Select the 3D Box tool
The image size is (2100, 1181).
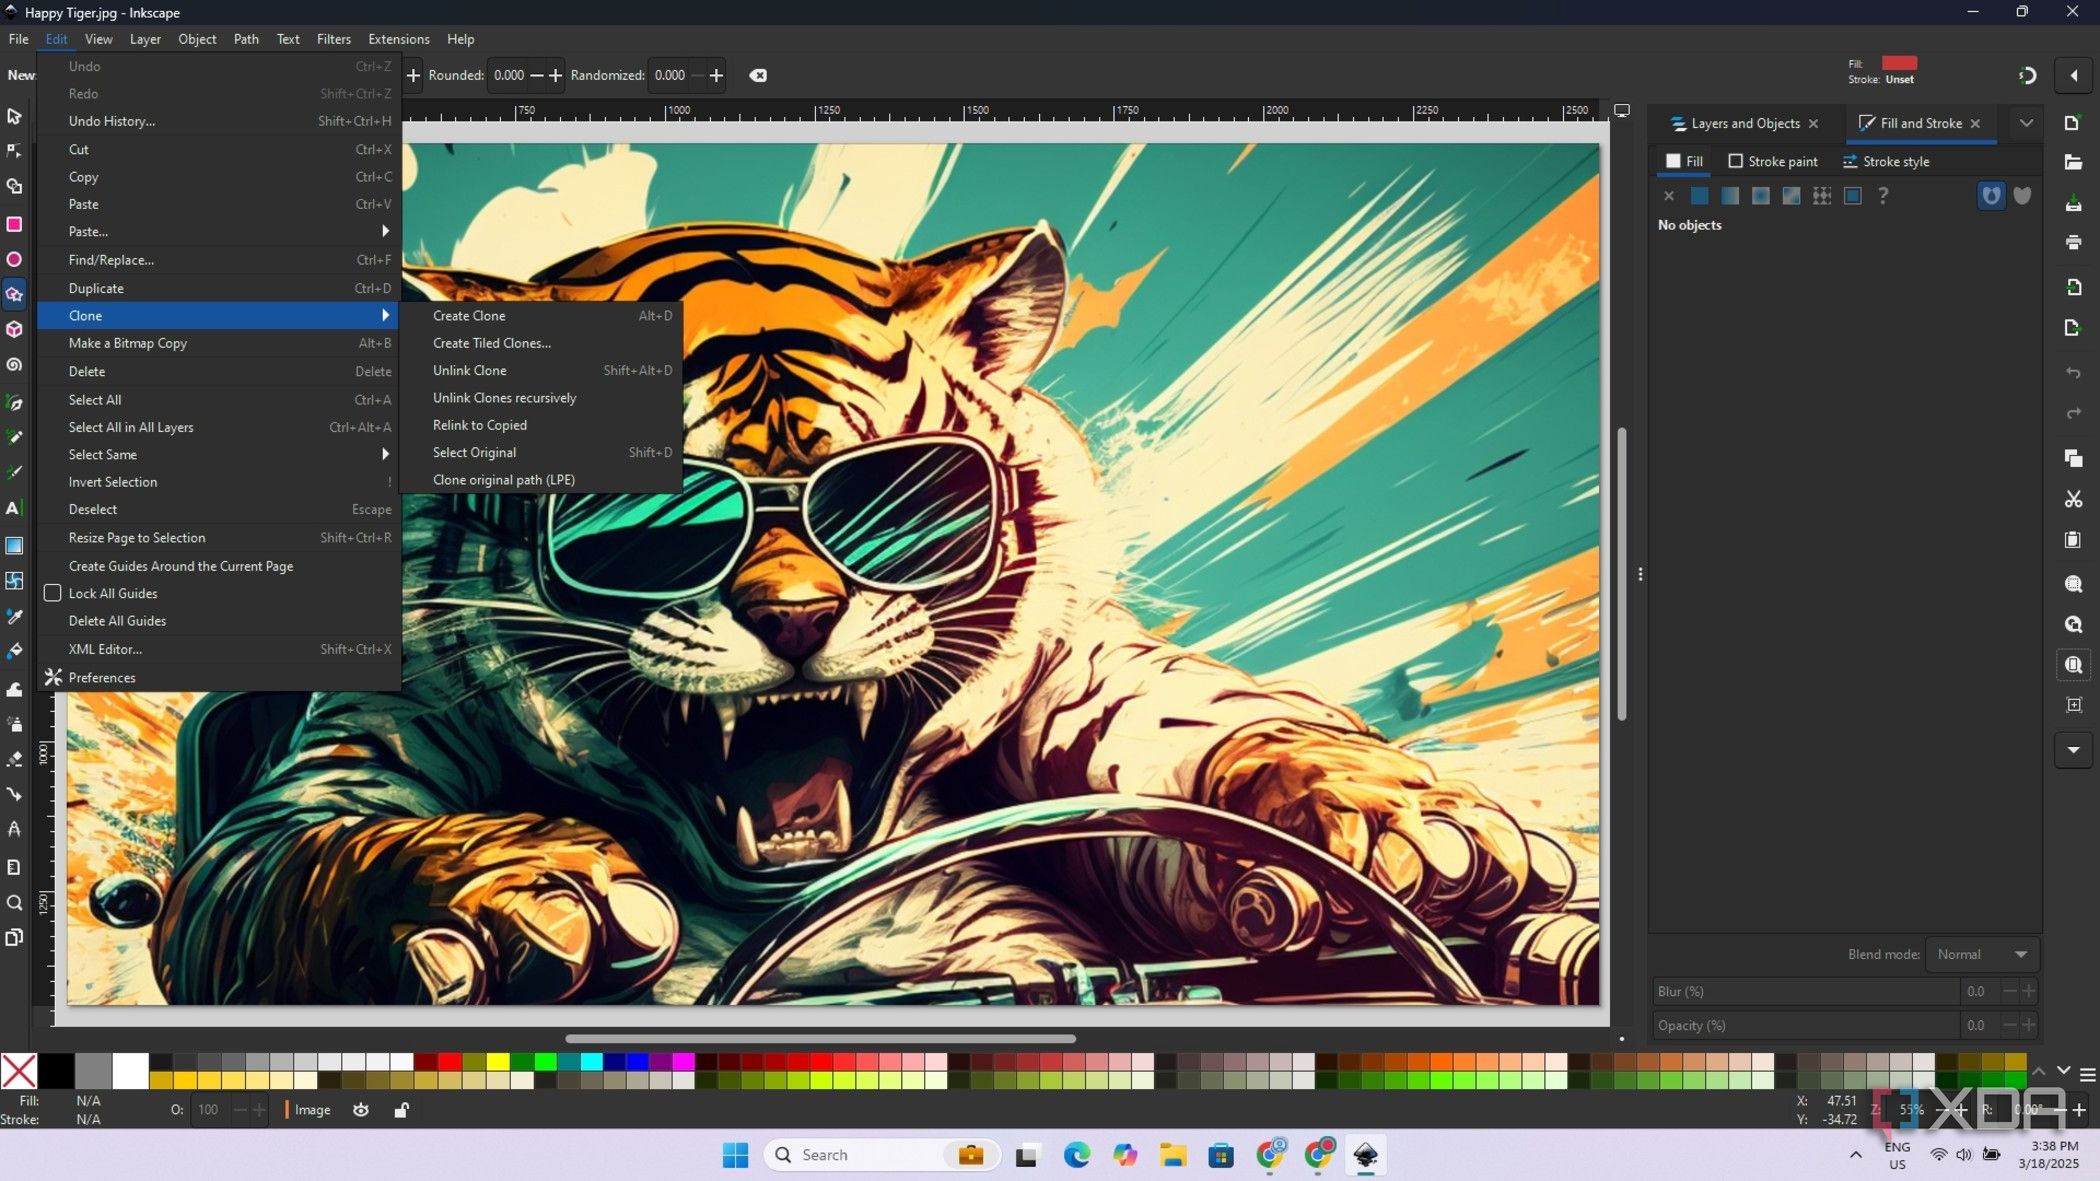pyautogui.click(x=14, y=329)
